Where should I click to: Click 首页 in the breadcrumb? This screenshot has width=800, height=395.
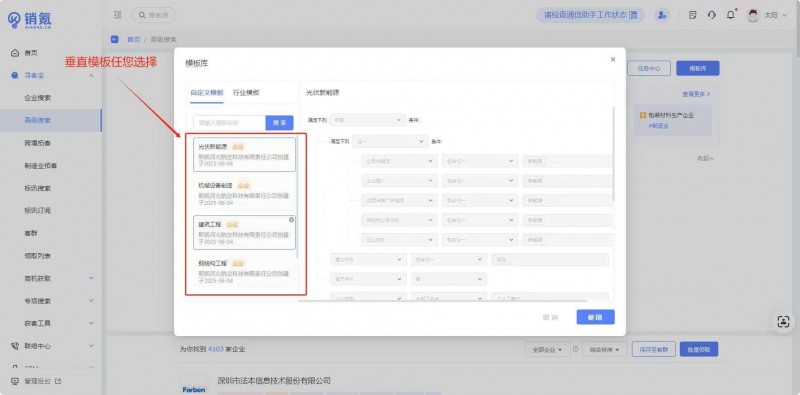(x=133, y=39)
